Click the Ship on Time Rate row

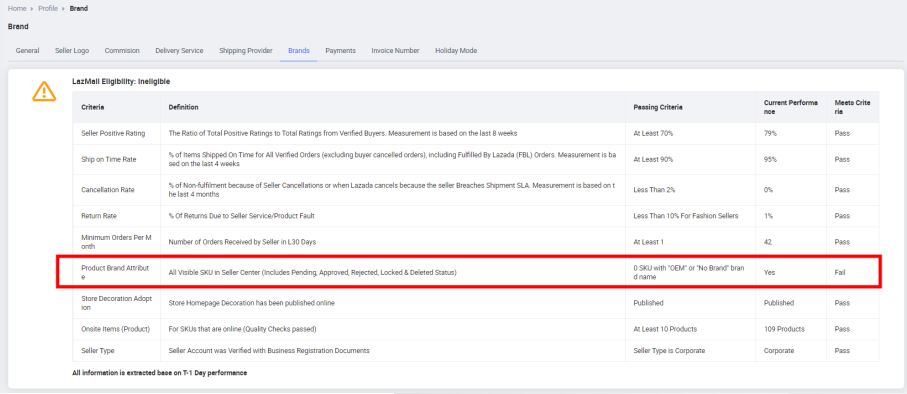click(x=475, y=159)
